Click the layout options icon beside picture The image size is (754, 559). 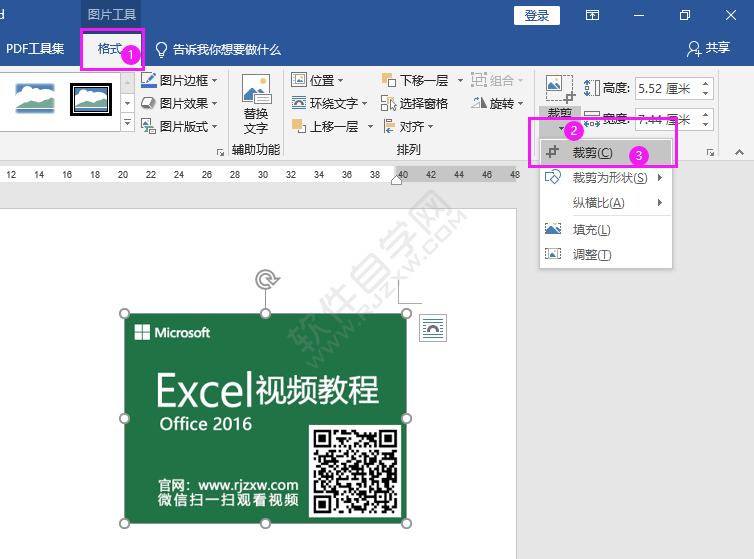pyautogui.click(x=433, y=328)
